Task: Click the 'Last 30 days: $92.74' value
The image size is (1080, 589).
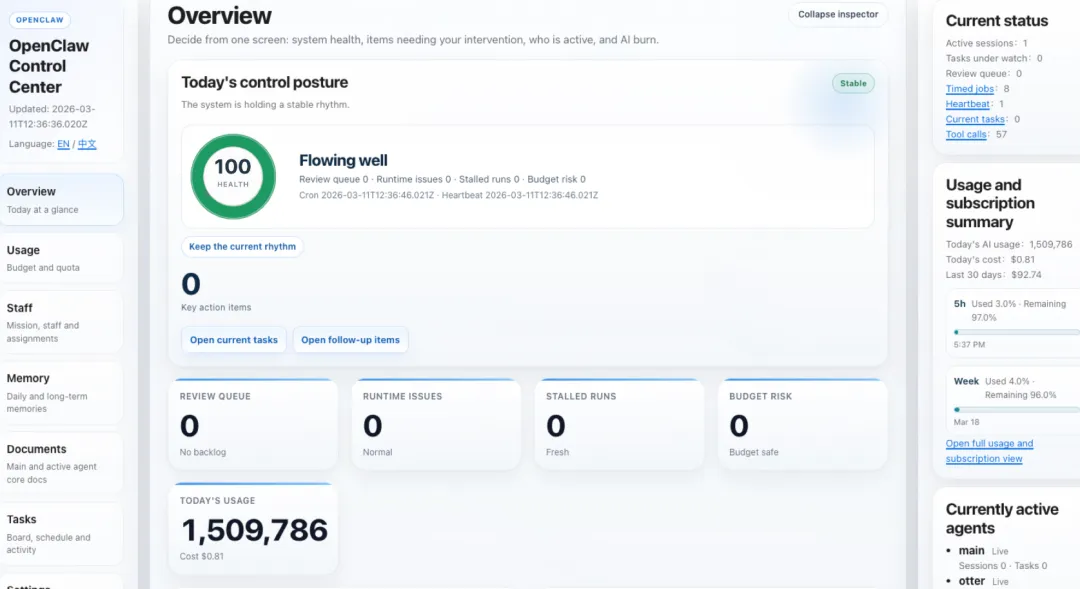Action: [x=993, y=275]
